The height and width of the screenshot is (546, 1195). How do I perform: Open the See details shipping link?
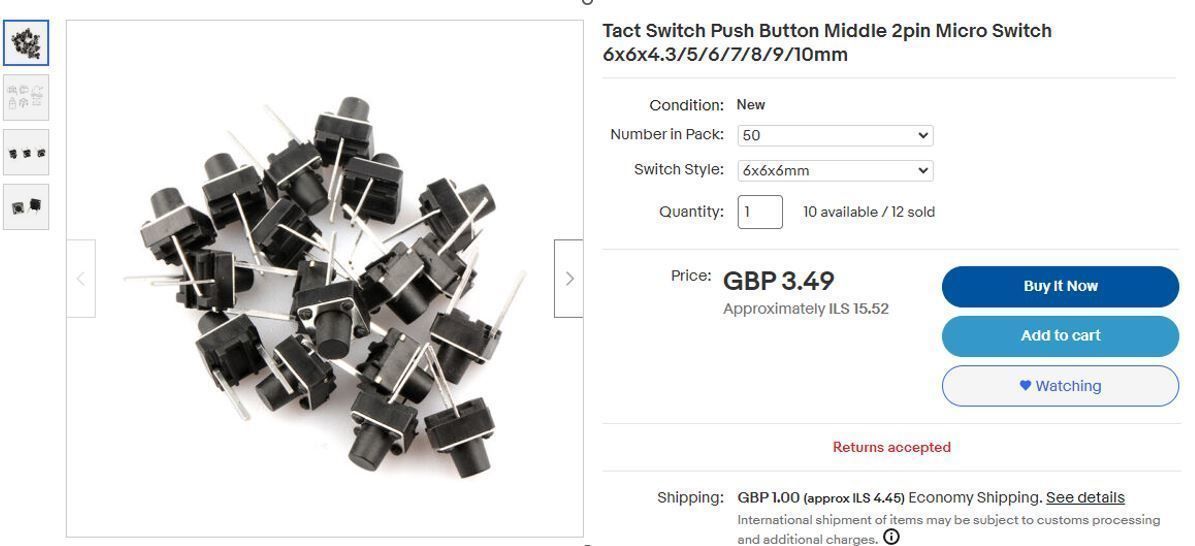pyautogui.click(x=1085, y=498)
